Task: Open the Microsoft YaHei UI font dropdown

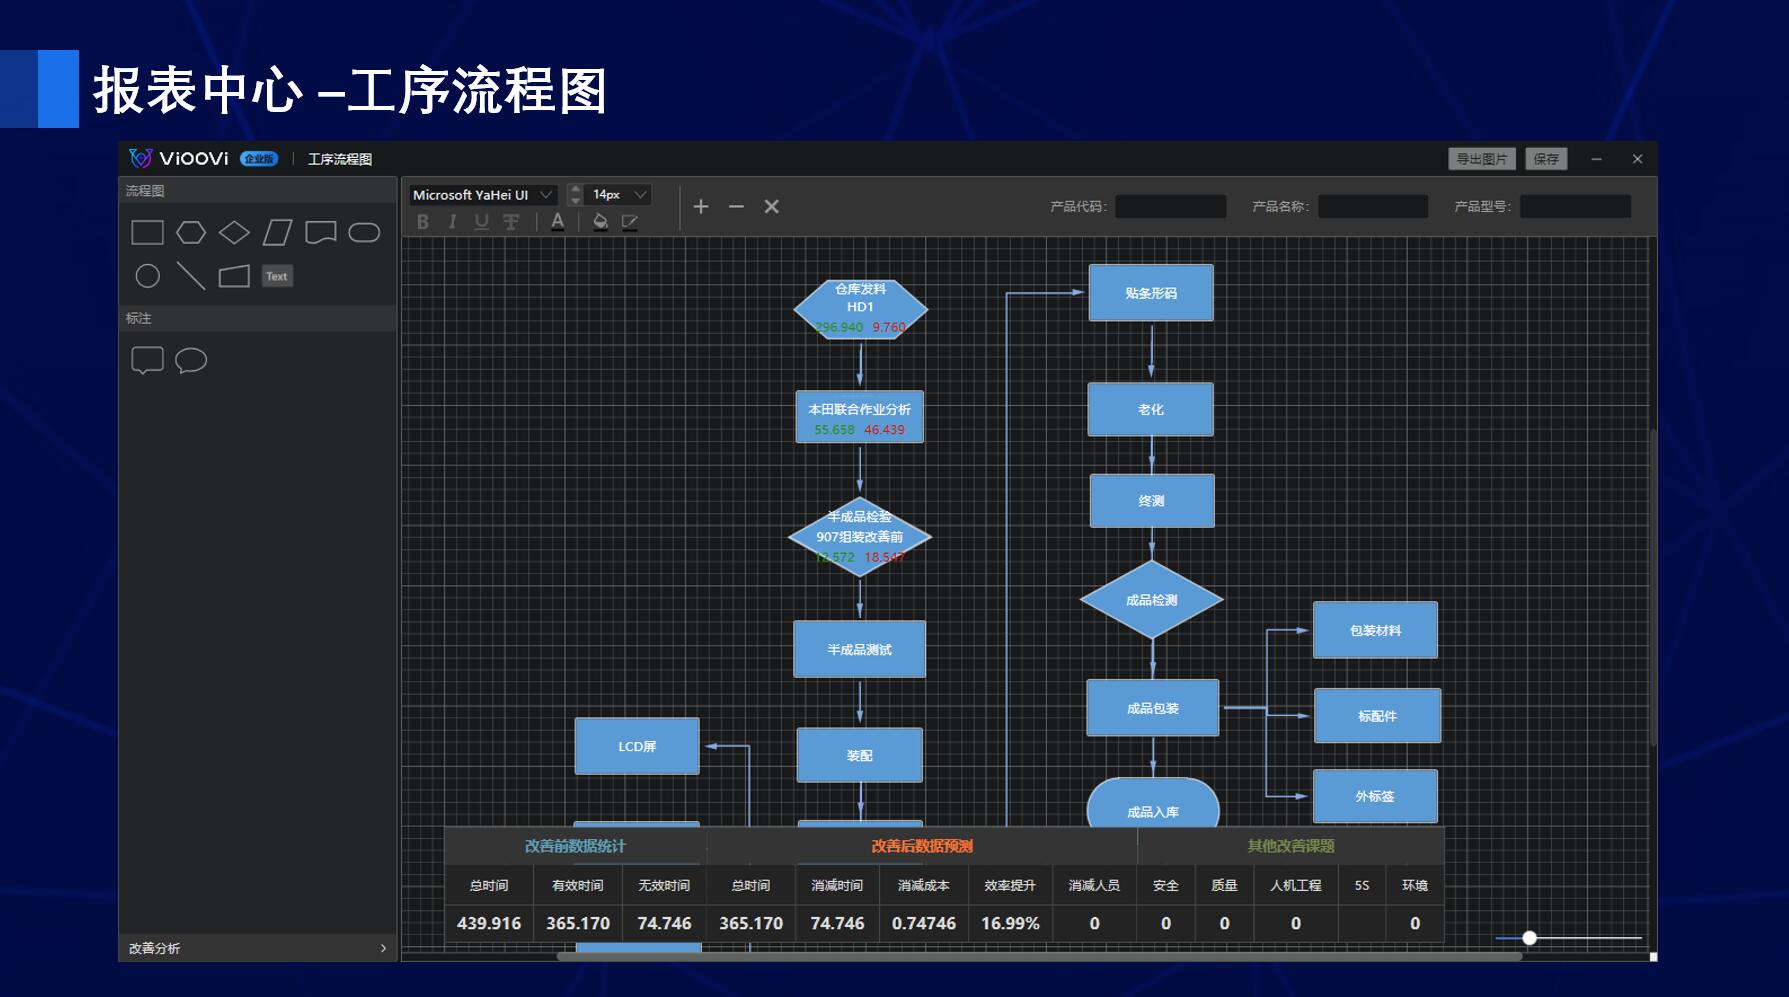Action: pos(482,195)
